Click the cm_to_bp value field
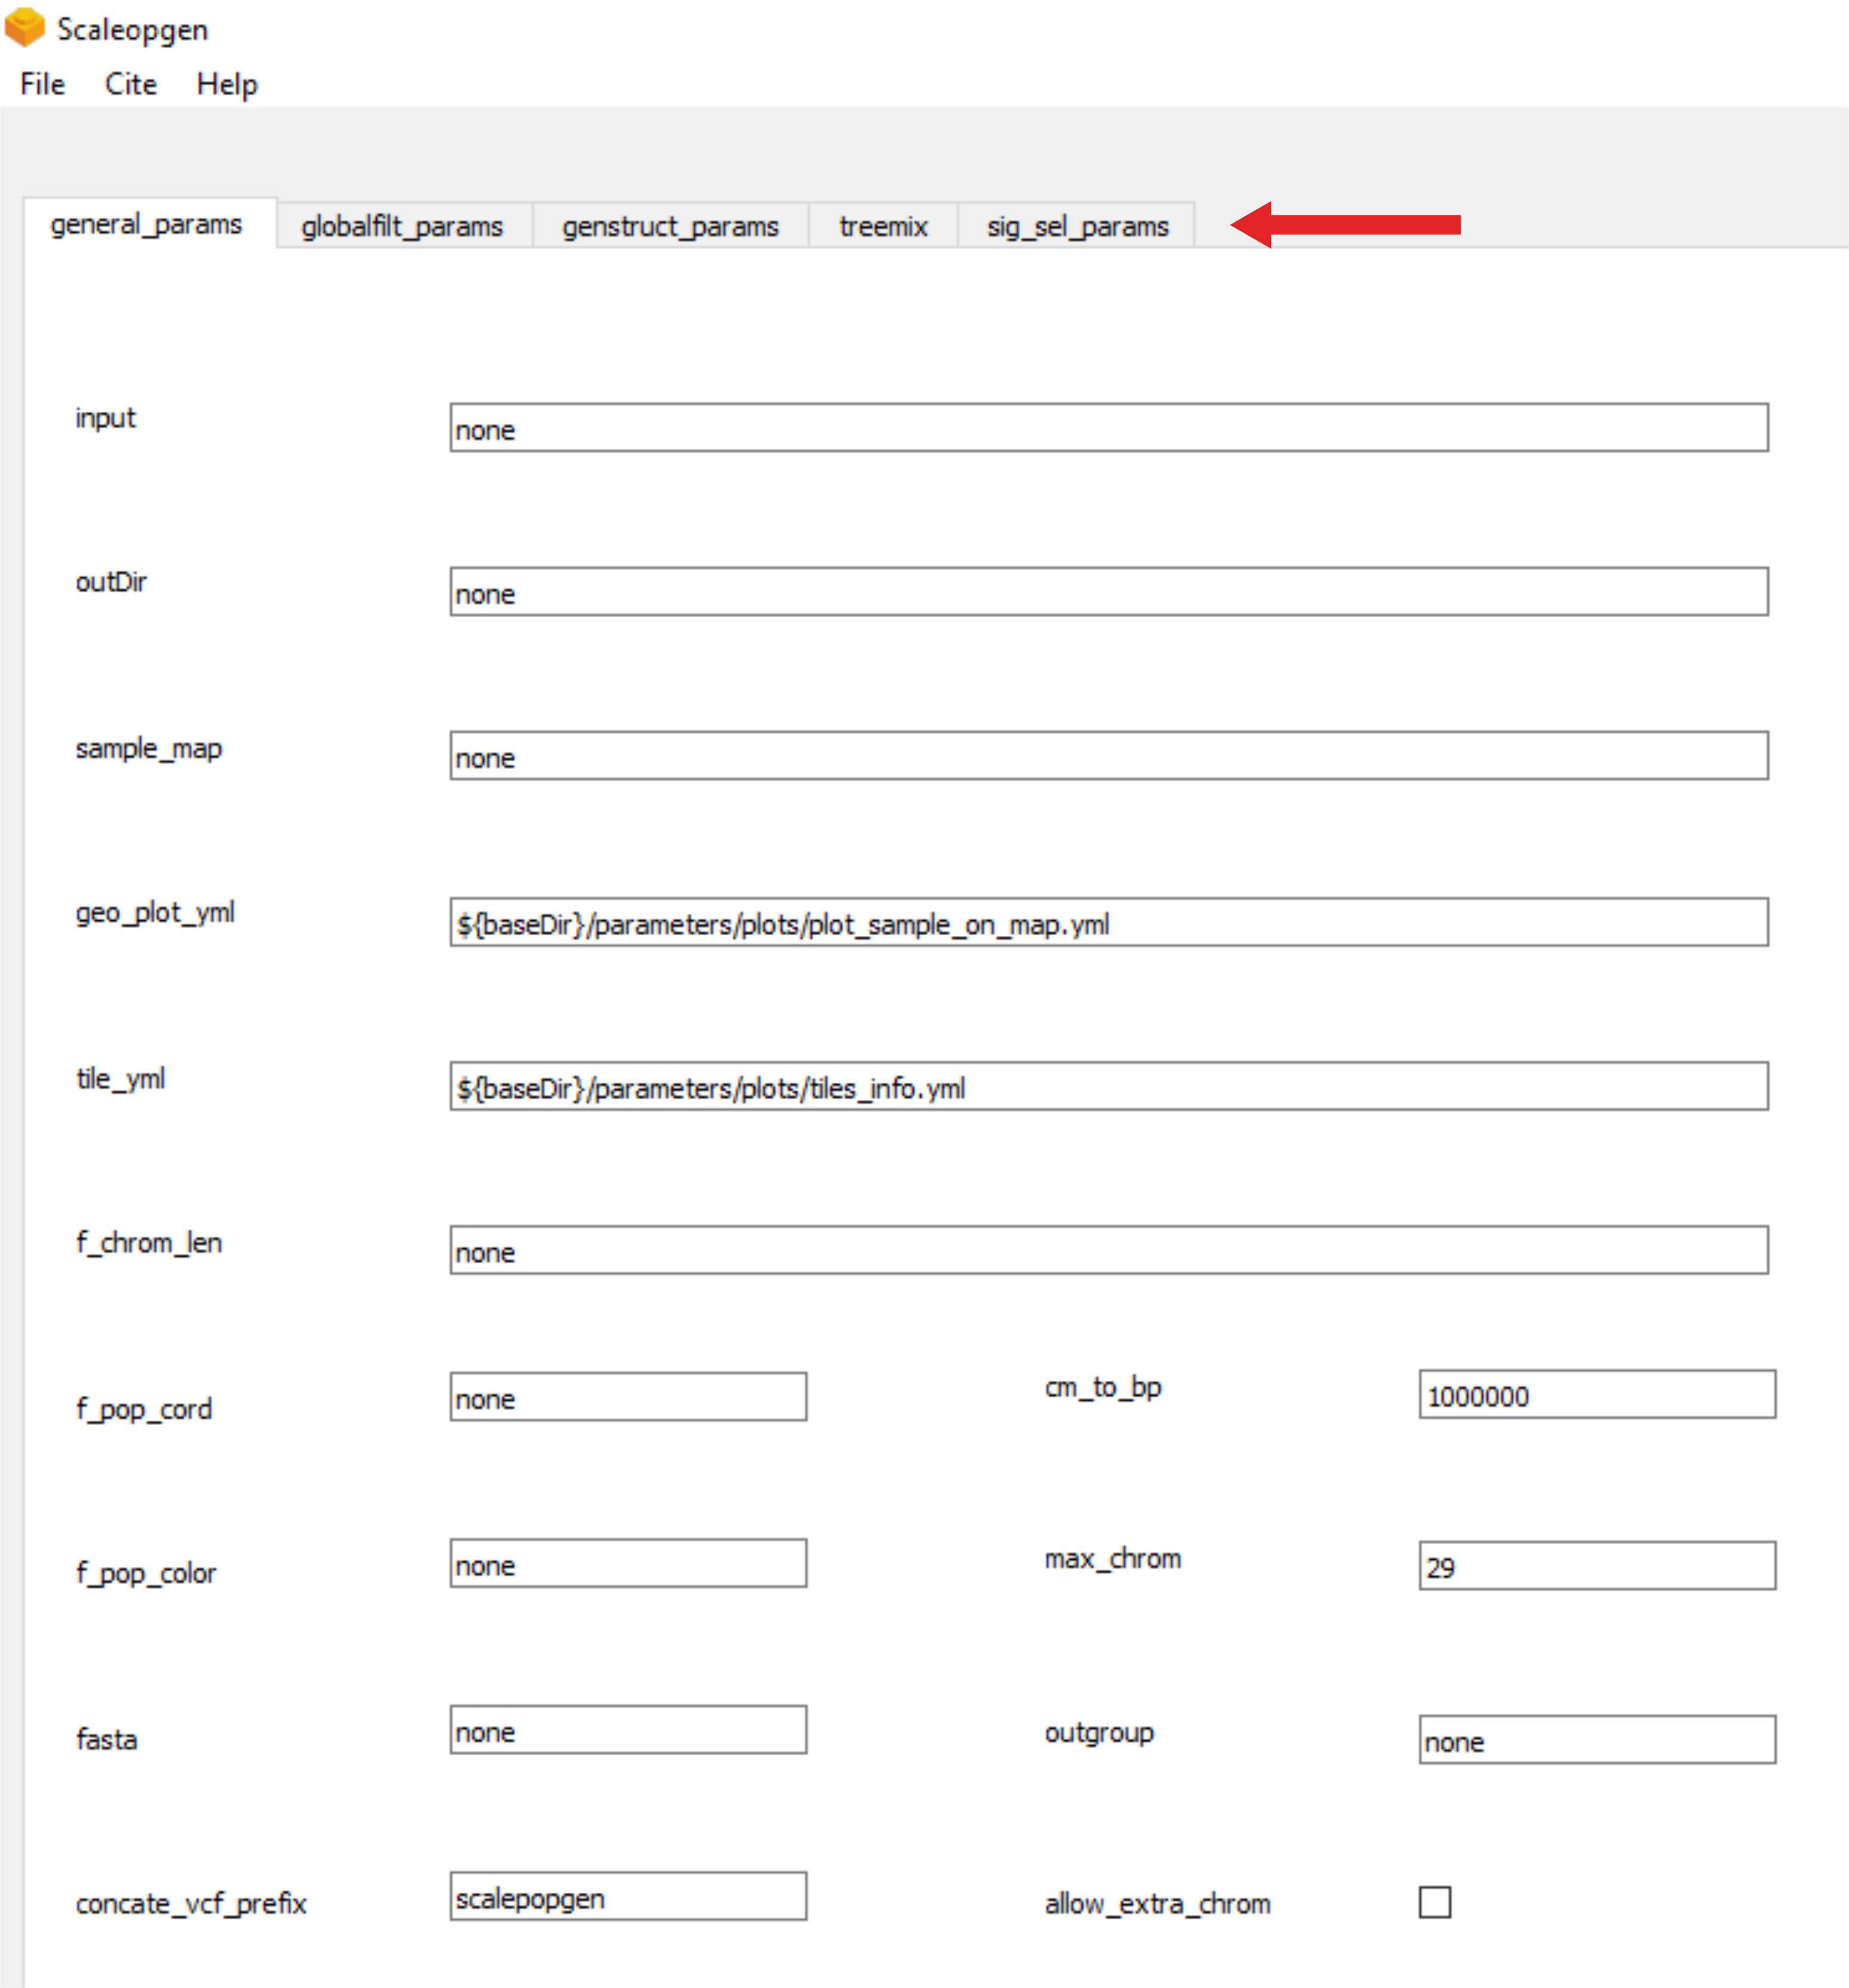 [x=1597, y=1394]
